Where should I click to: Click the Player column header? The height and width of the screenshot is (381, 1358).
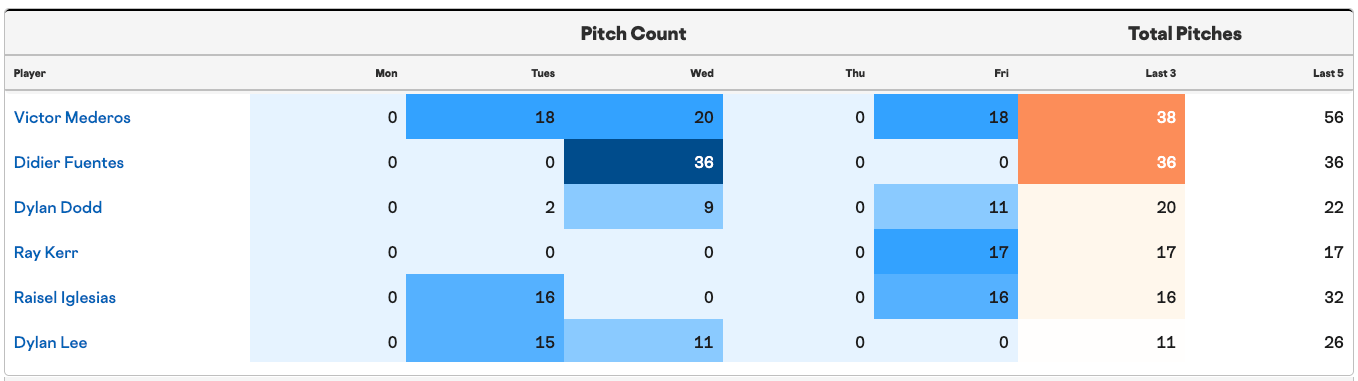[x=30, y=73]
